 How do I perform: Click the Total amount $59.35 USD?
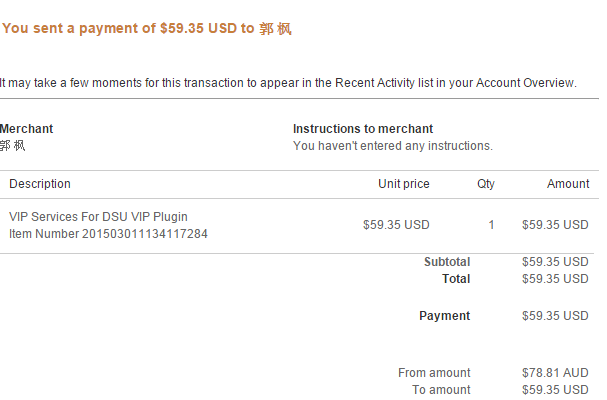(555, 279)
